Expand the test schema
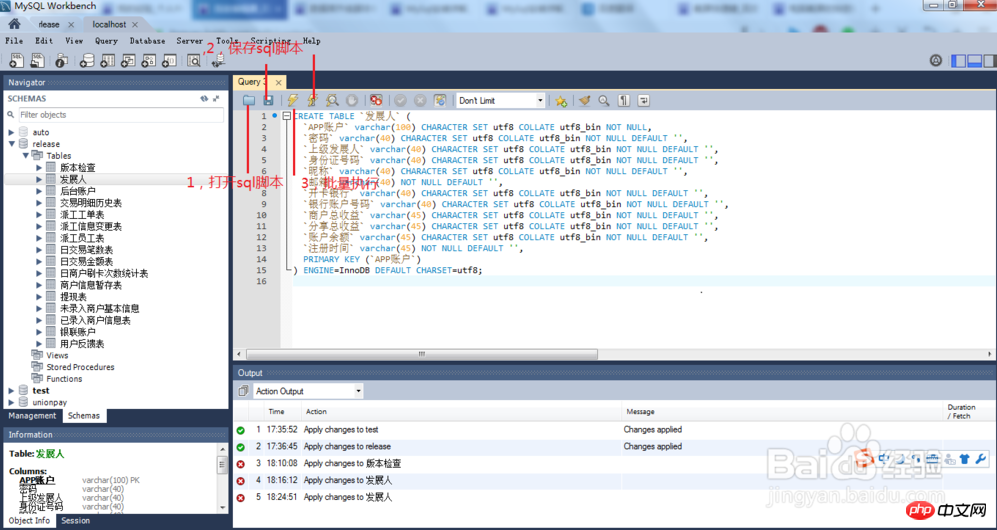The width and height of the screenshot is (997, 530). [11, 391]
